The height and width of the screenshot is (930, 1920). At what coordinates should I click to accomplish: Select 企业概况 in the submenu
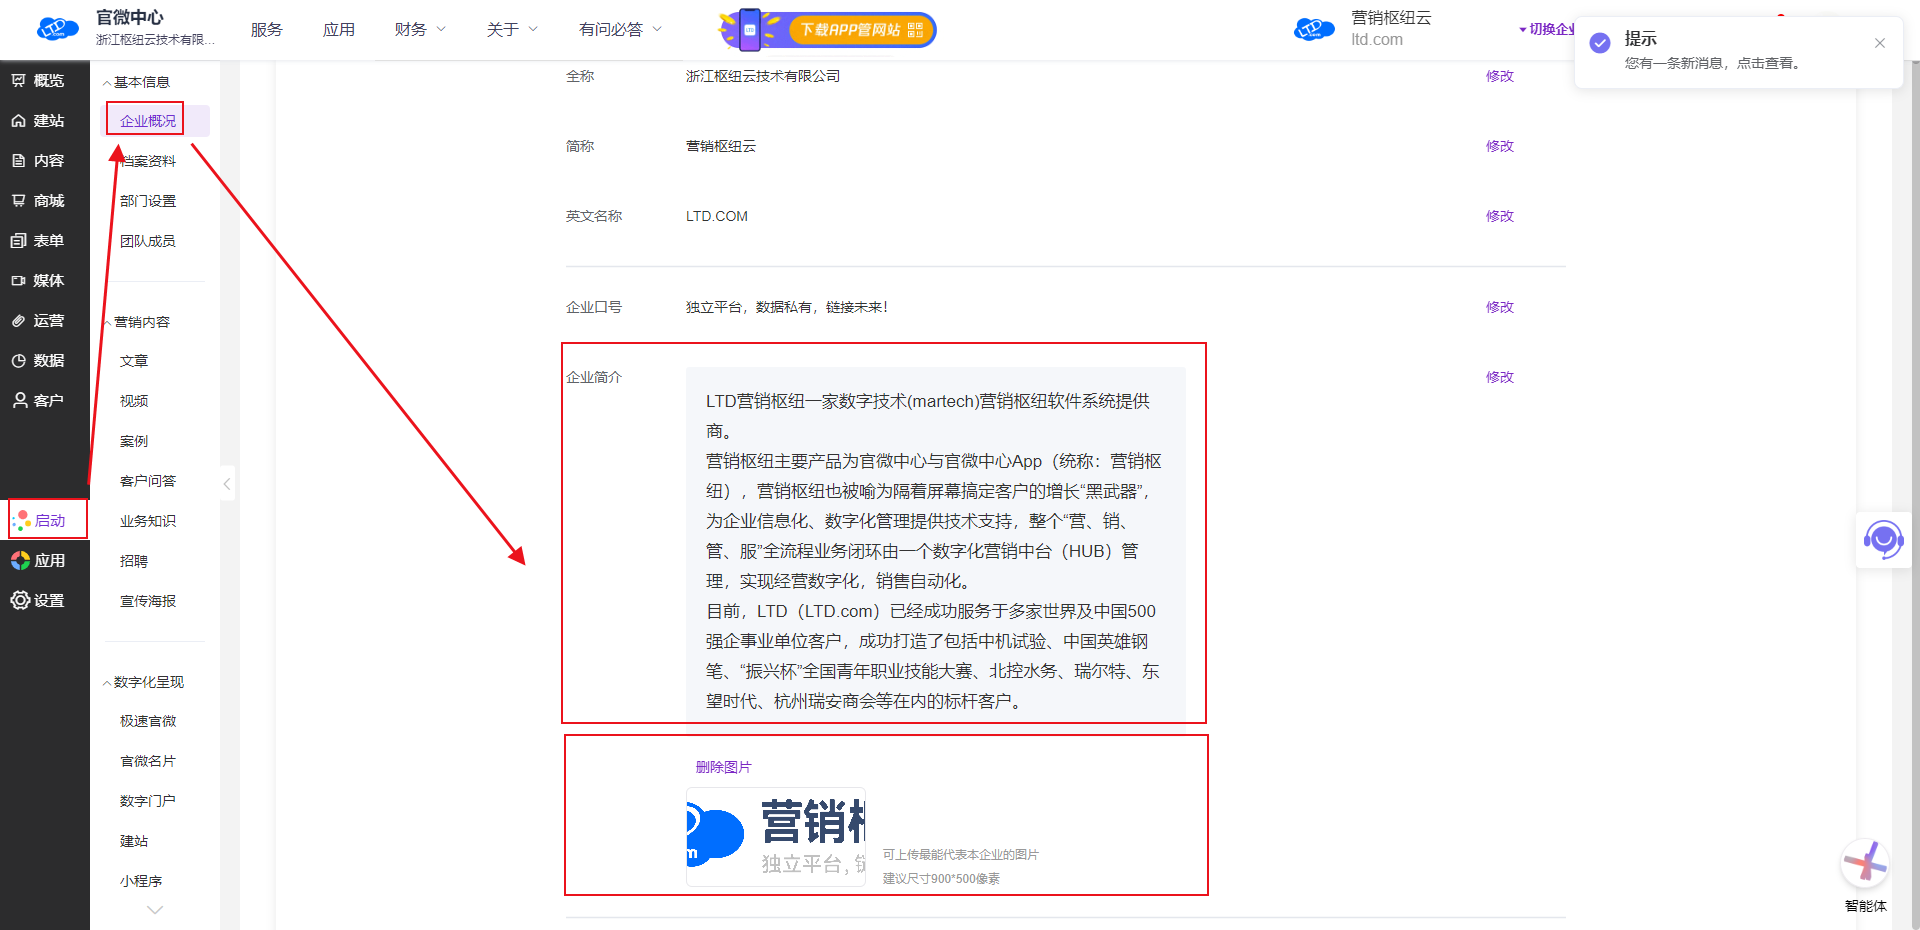coord(148,121)
